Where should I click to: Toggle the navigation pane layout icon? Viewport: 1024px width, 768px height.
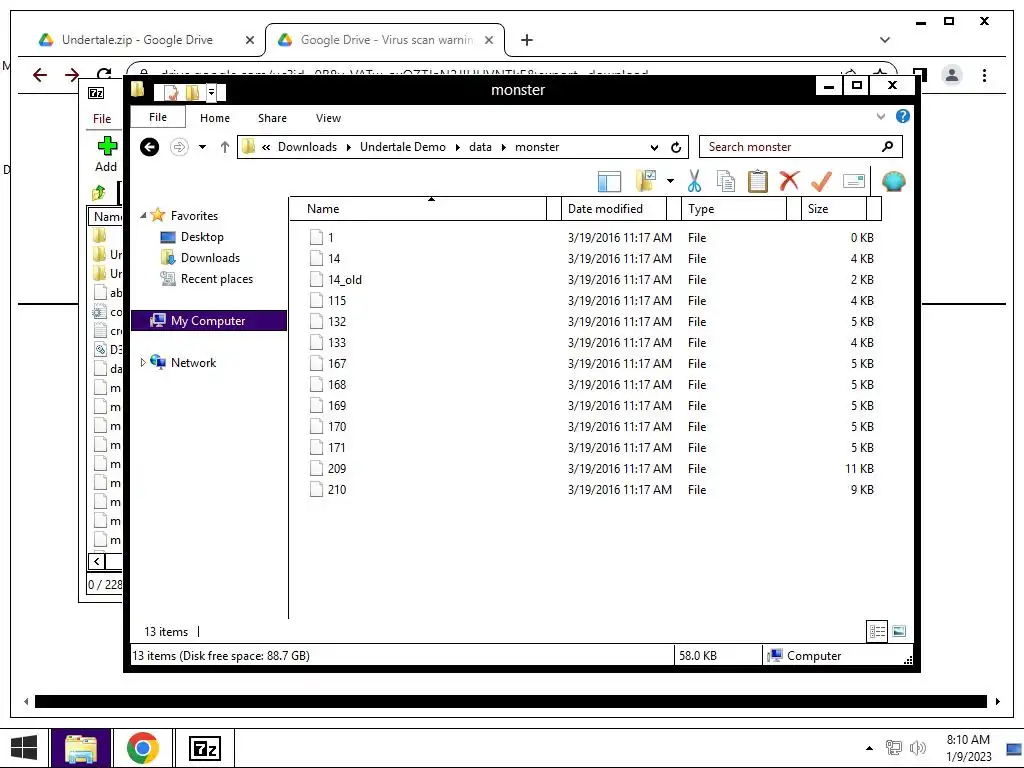click(609, 181)
